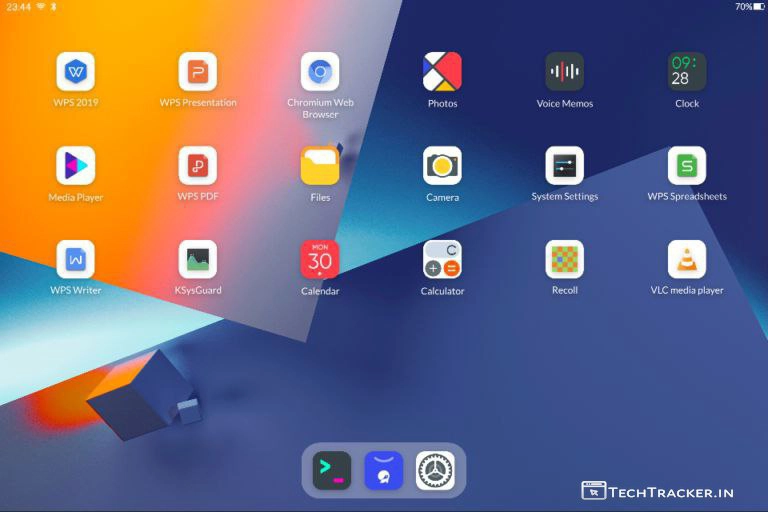Open the Clock app
Viewport: 768px width, 512px height.
(x=687, y=72)
